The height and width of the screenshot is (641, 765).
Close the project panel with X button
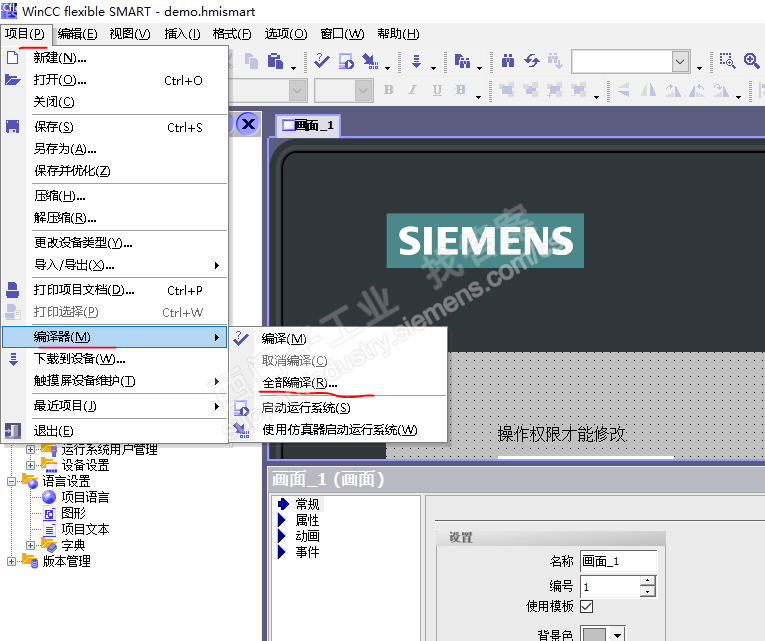[x=248, y=124]
